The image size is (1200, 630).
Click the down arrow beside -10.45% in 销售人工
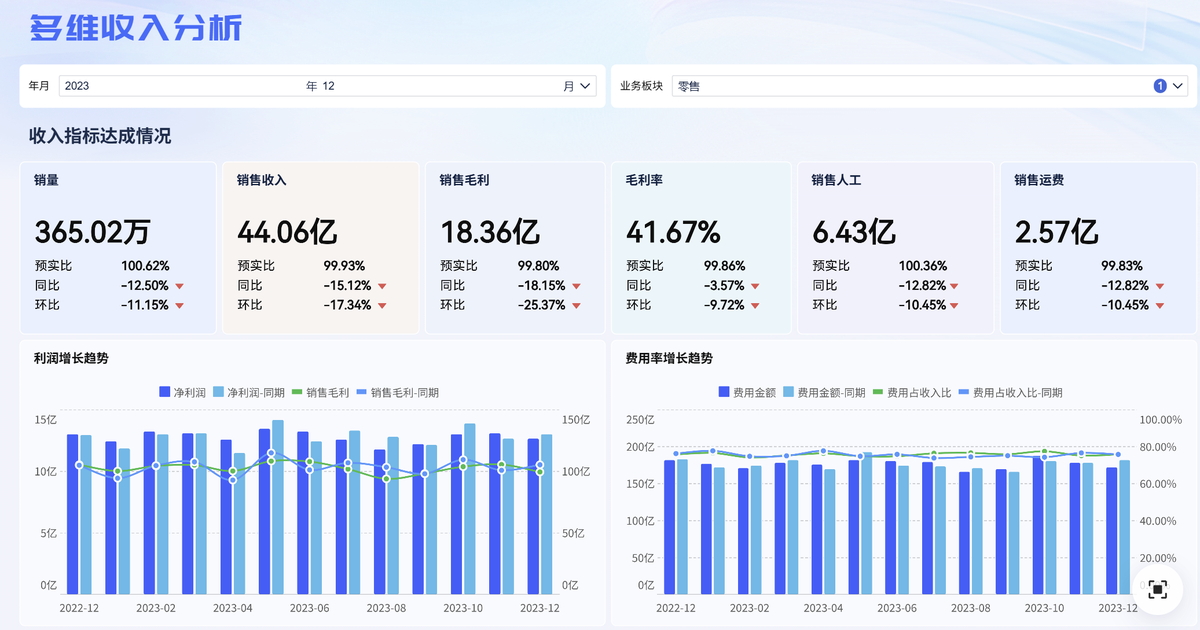(x=956, y=305)
